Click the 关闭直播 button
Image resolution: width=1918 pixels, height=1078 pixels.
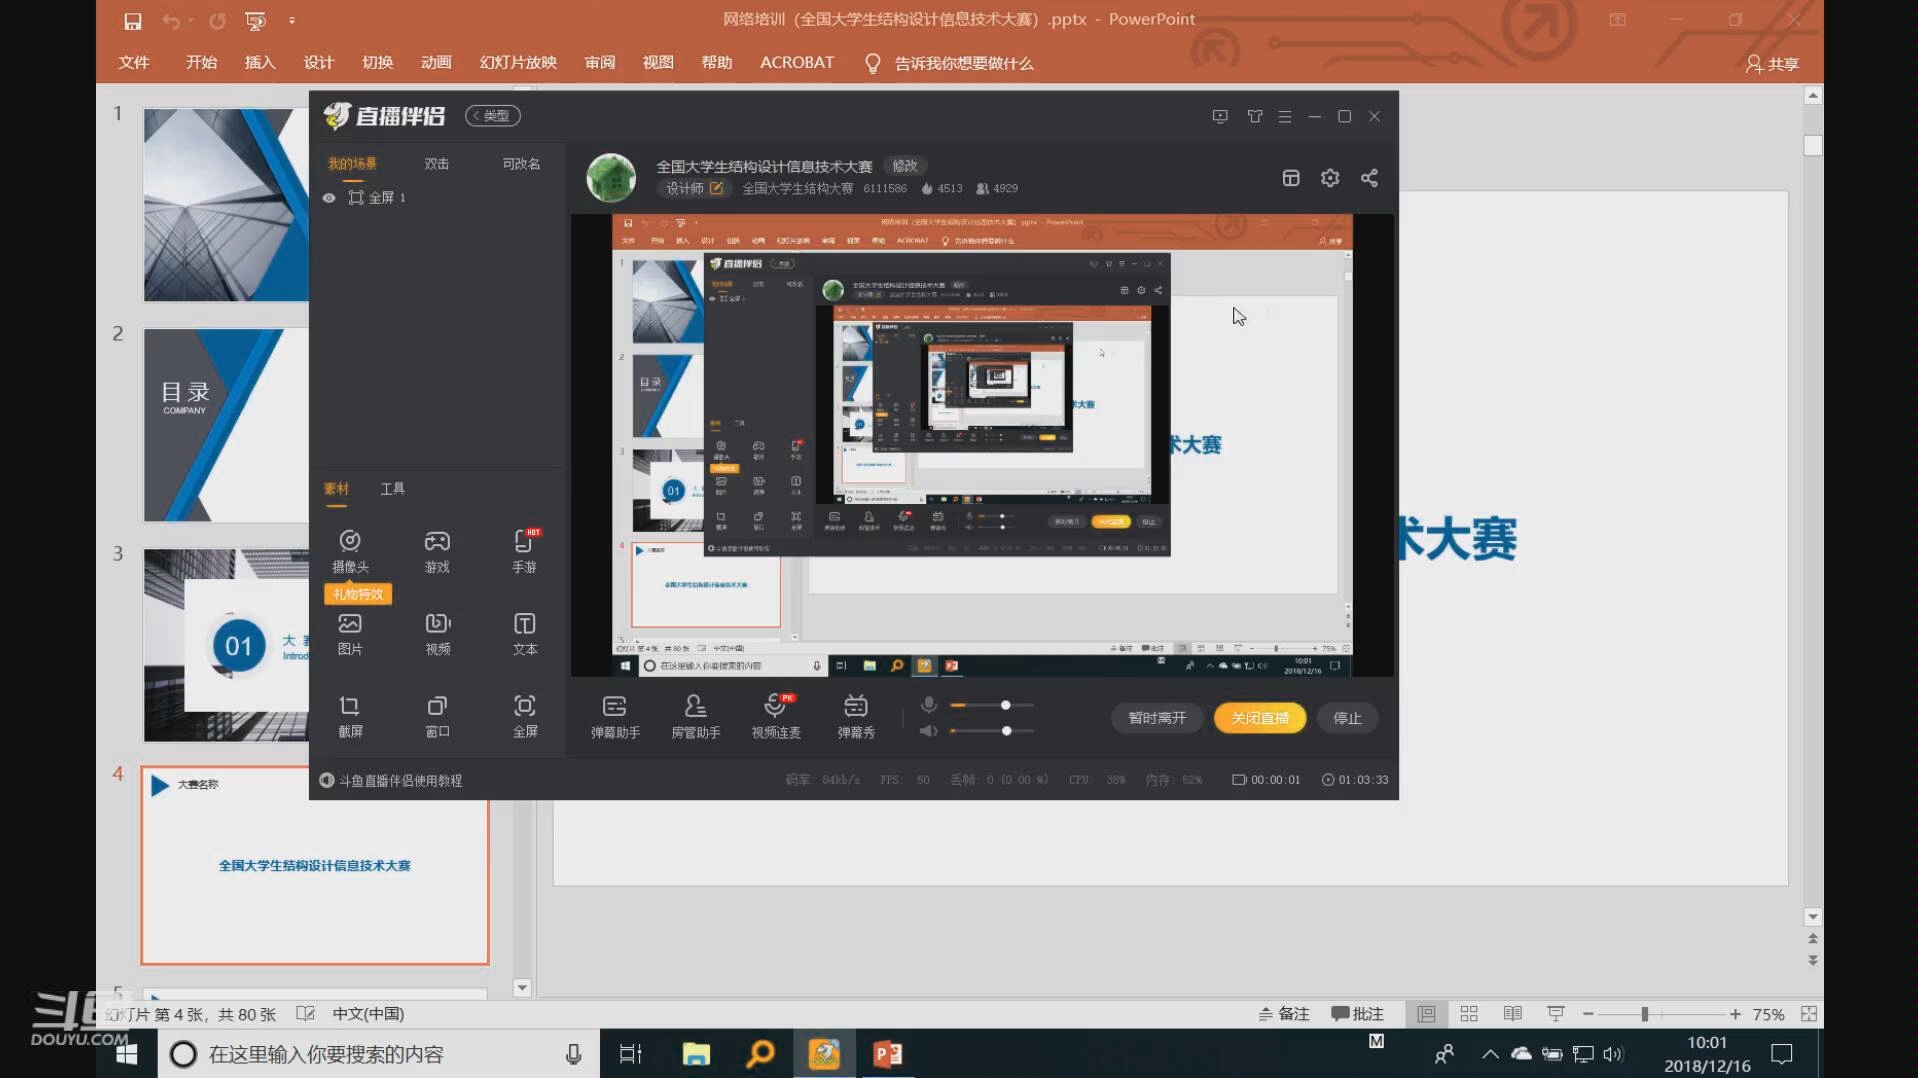click(x=1260, y=718)
